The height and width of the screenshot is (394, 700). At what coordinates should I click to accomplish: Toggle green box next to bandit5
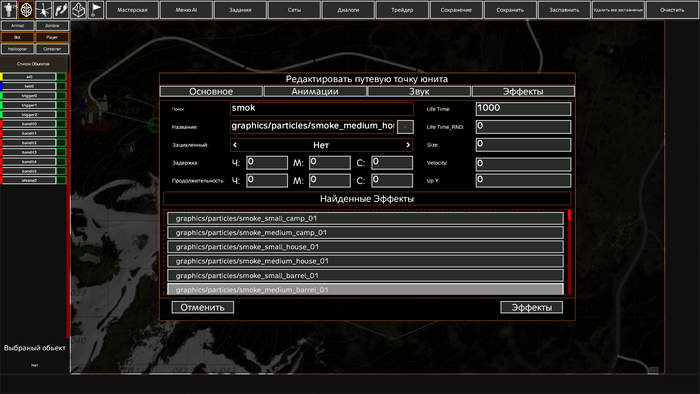(x=61, y=171)
